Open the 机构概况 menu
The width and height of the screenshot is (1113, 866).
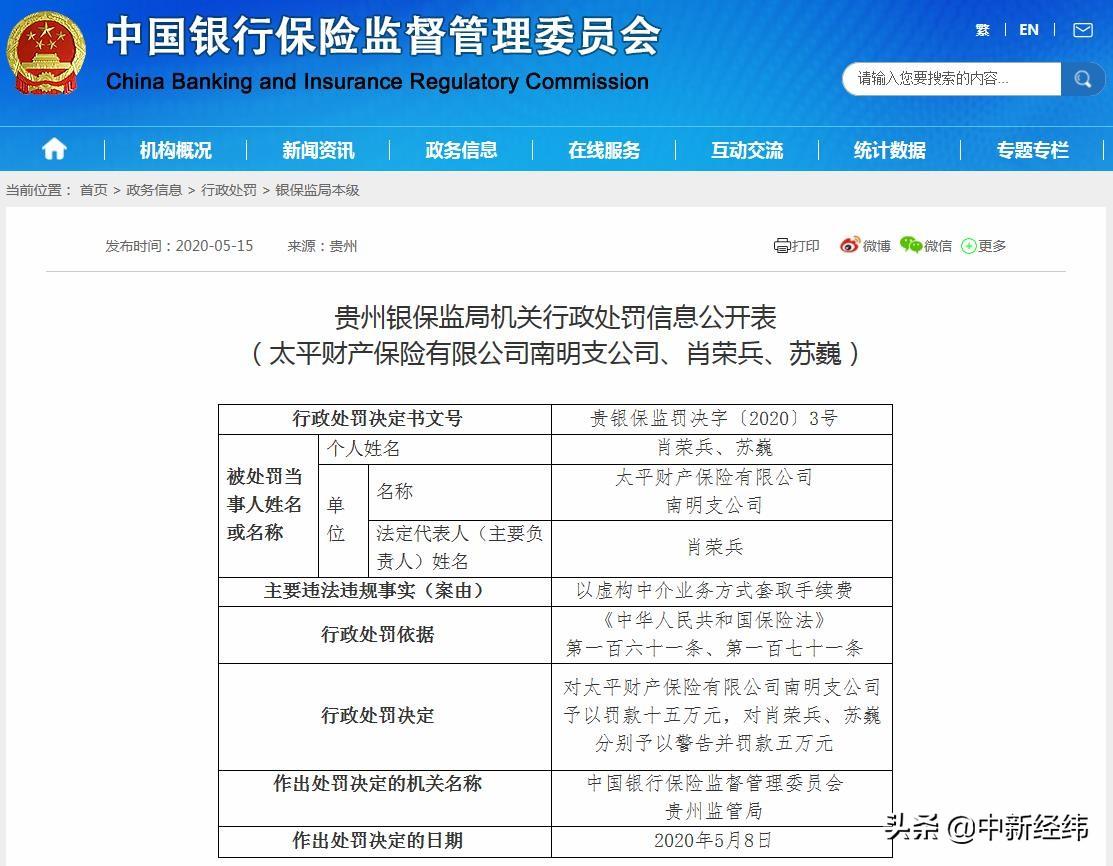(175, 150)
